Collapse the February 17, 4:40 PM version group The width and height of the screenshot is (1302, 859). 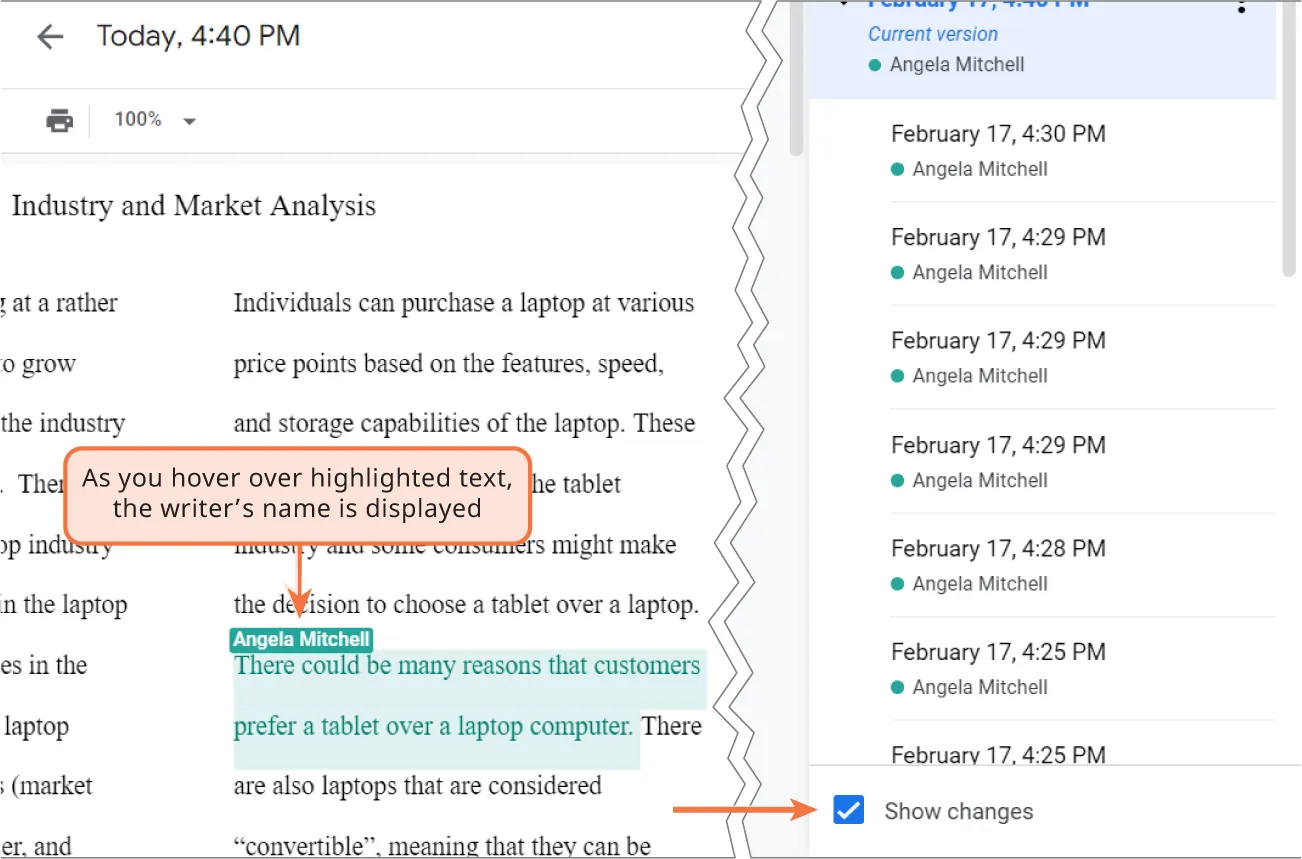(x=843, y=5)
